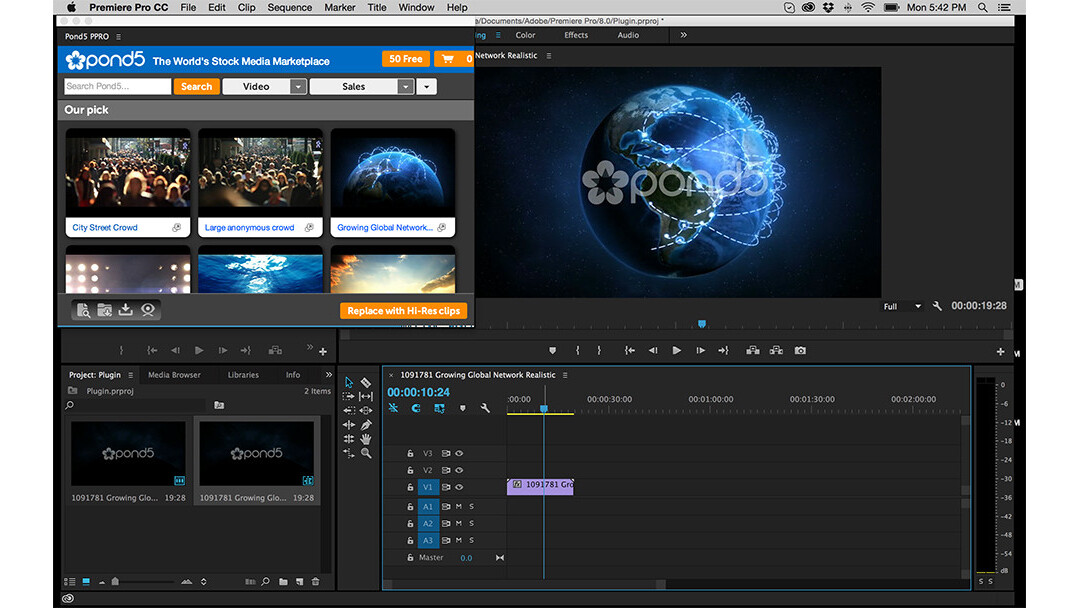Select the Razor tool in tools panel
Image resolution: width=1081 pixels, height=608 pixels.
click(366, 382)
